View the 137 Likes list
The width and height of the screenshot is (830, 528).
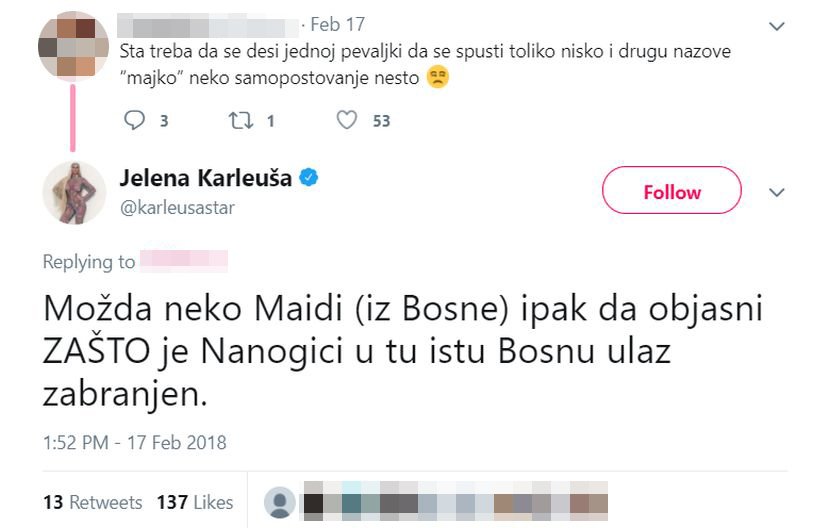click(195, 502)
